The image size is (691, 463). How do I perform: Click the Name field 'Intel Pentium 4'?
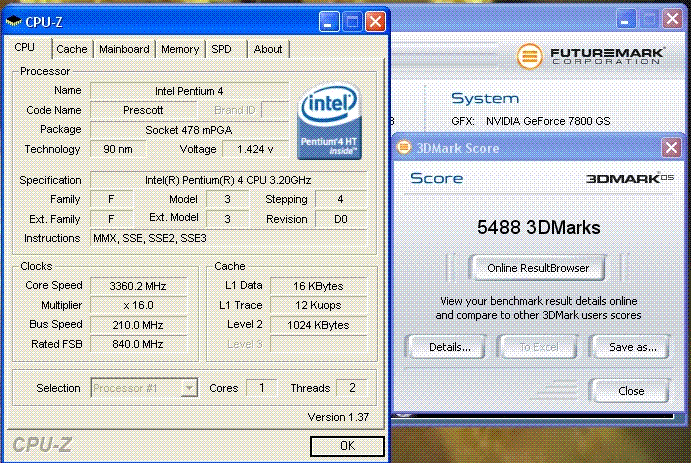tap(189, 91)
